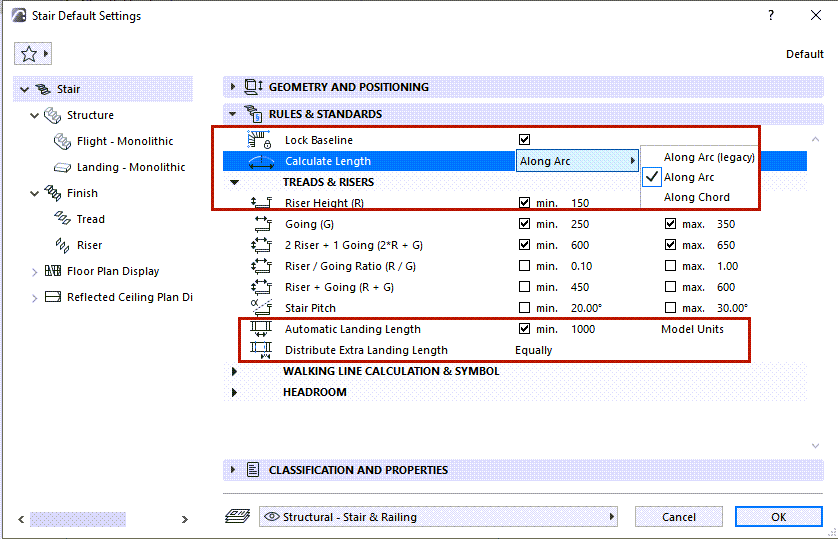Viewport: 838px width, 539px height.
Task: Toggle 2 Riser + 1 Going max. checkbox
Action: 670,245
